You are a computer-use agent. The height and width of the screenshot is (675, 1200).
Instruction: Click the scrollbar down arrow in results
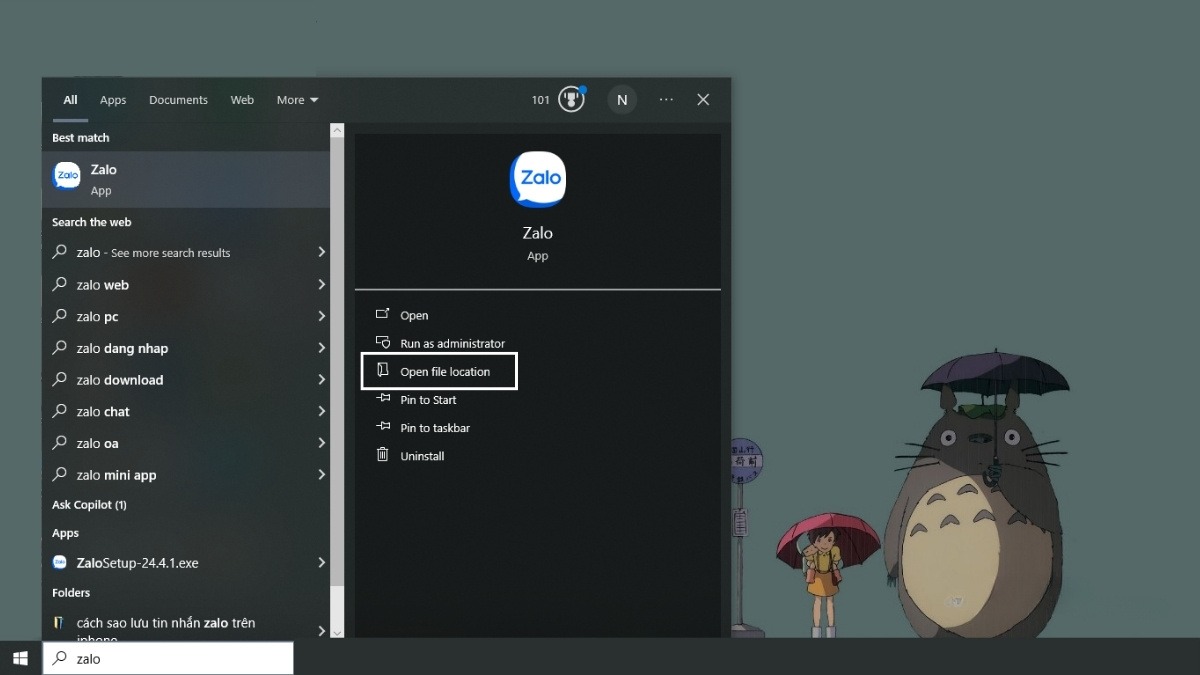click(x=337, y=631)
